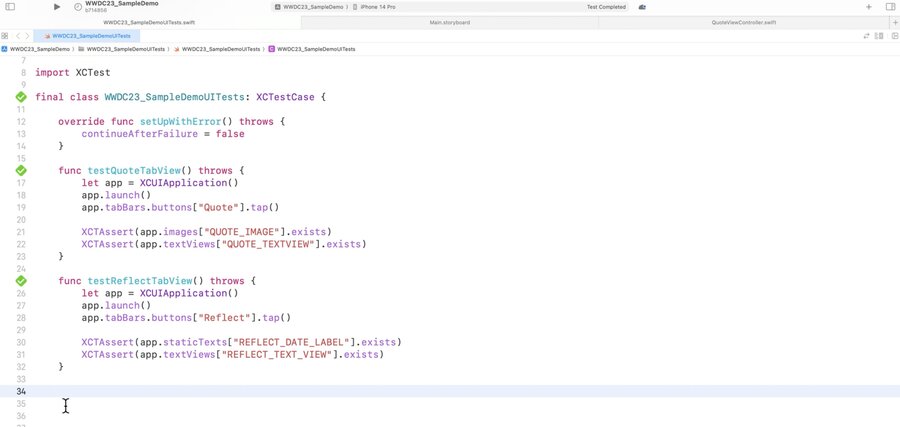Click line number 34 in the gutter

tap(21, 391)
